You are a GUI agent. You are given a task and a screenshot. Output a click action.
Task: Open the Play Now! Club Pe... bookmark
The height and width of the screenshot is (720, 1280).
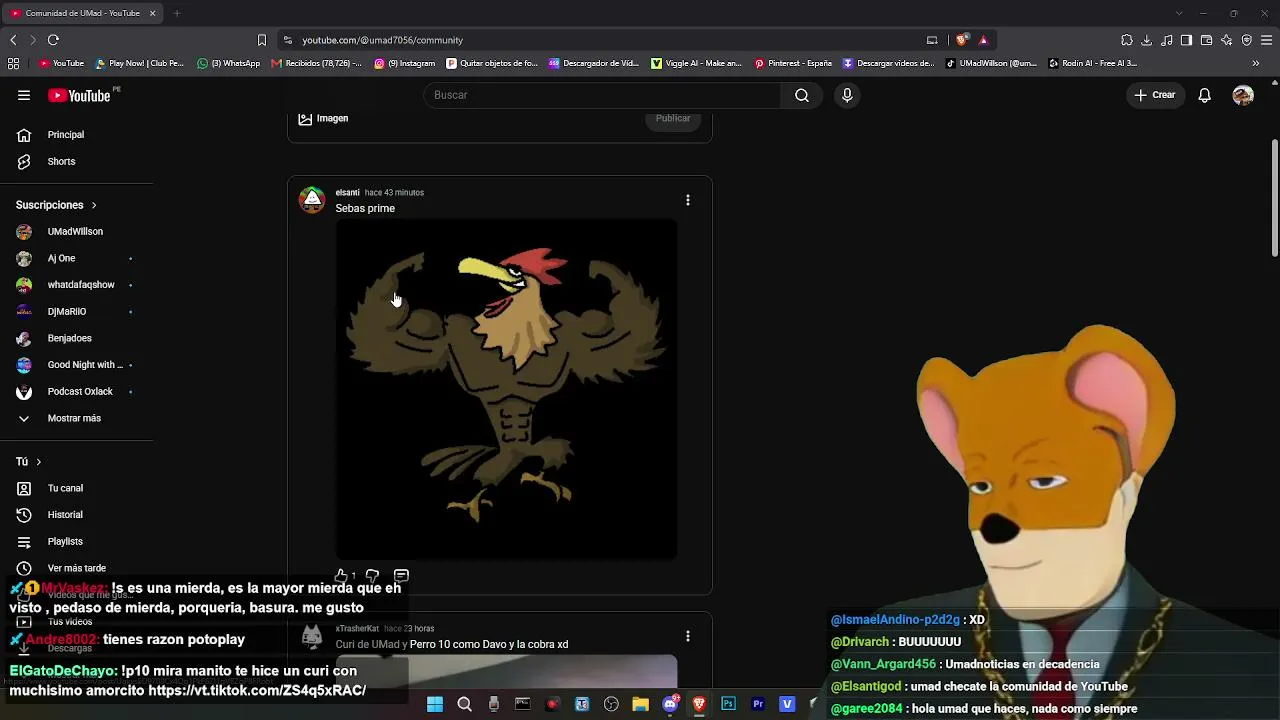click(x=140, y=63)
